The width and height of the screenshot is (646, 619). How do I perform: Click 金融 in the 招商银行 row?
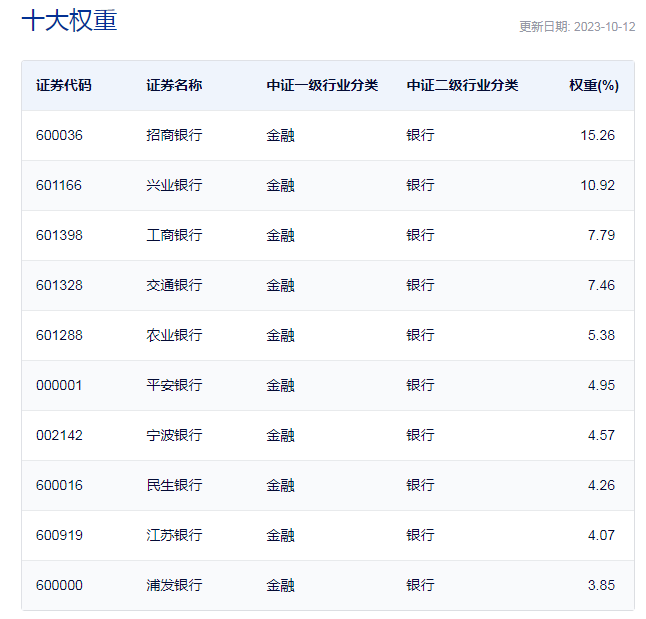pos(281,135)
